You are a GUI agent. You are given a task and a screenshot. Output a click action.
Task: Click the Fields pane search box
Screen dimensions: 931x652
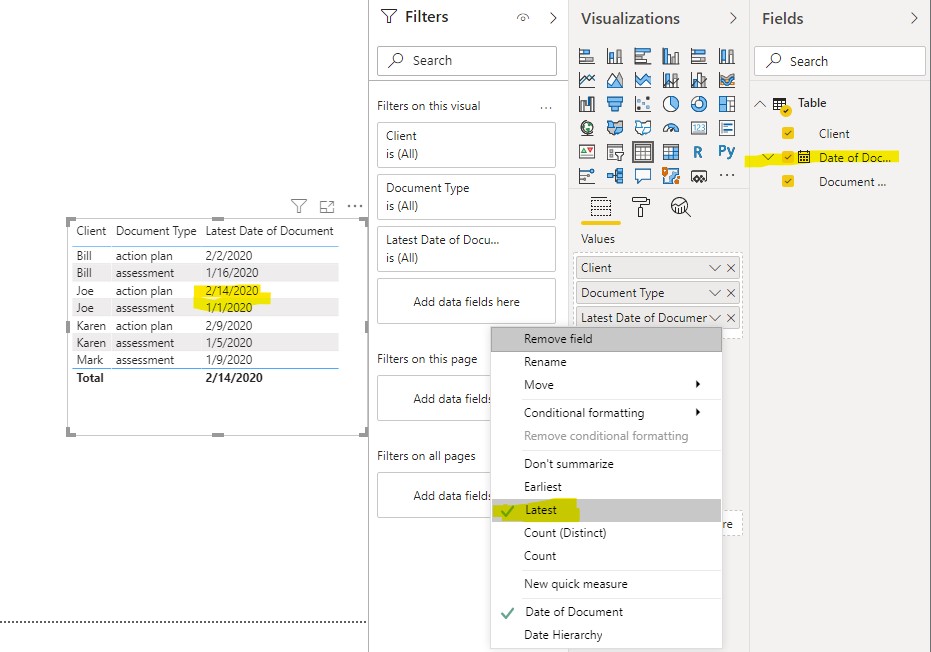pyautogui.click(x=840, y=61)
